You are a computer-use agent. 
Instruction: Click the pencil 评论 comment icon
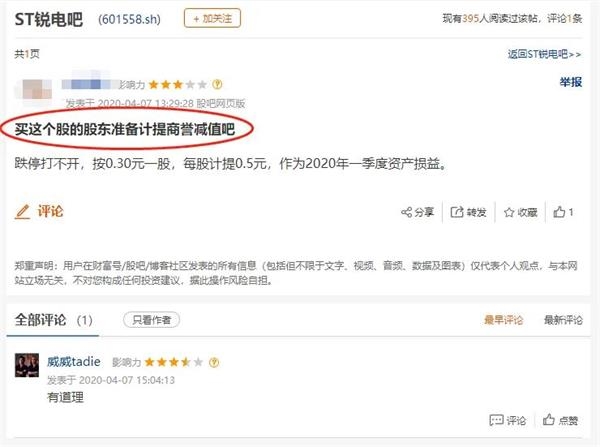(x=23, y=212)
